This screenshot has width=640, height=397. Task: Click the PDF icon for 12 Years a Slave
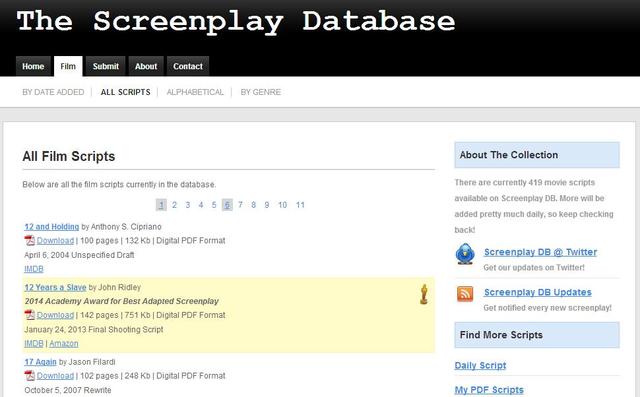[x=29, y=315]
